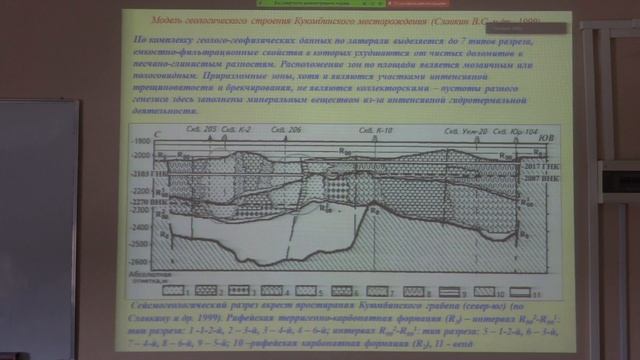Viewport: 640px width, 360px height.
Task: Click the gray tooltip over the title
Action: pos(526,29)
